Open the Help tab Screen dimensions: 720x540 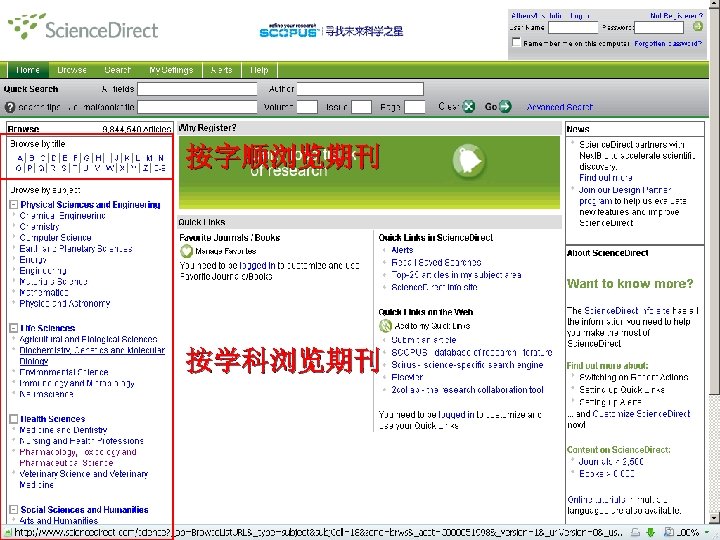[x=259, y=70]
